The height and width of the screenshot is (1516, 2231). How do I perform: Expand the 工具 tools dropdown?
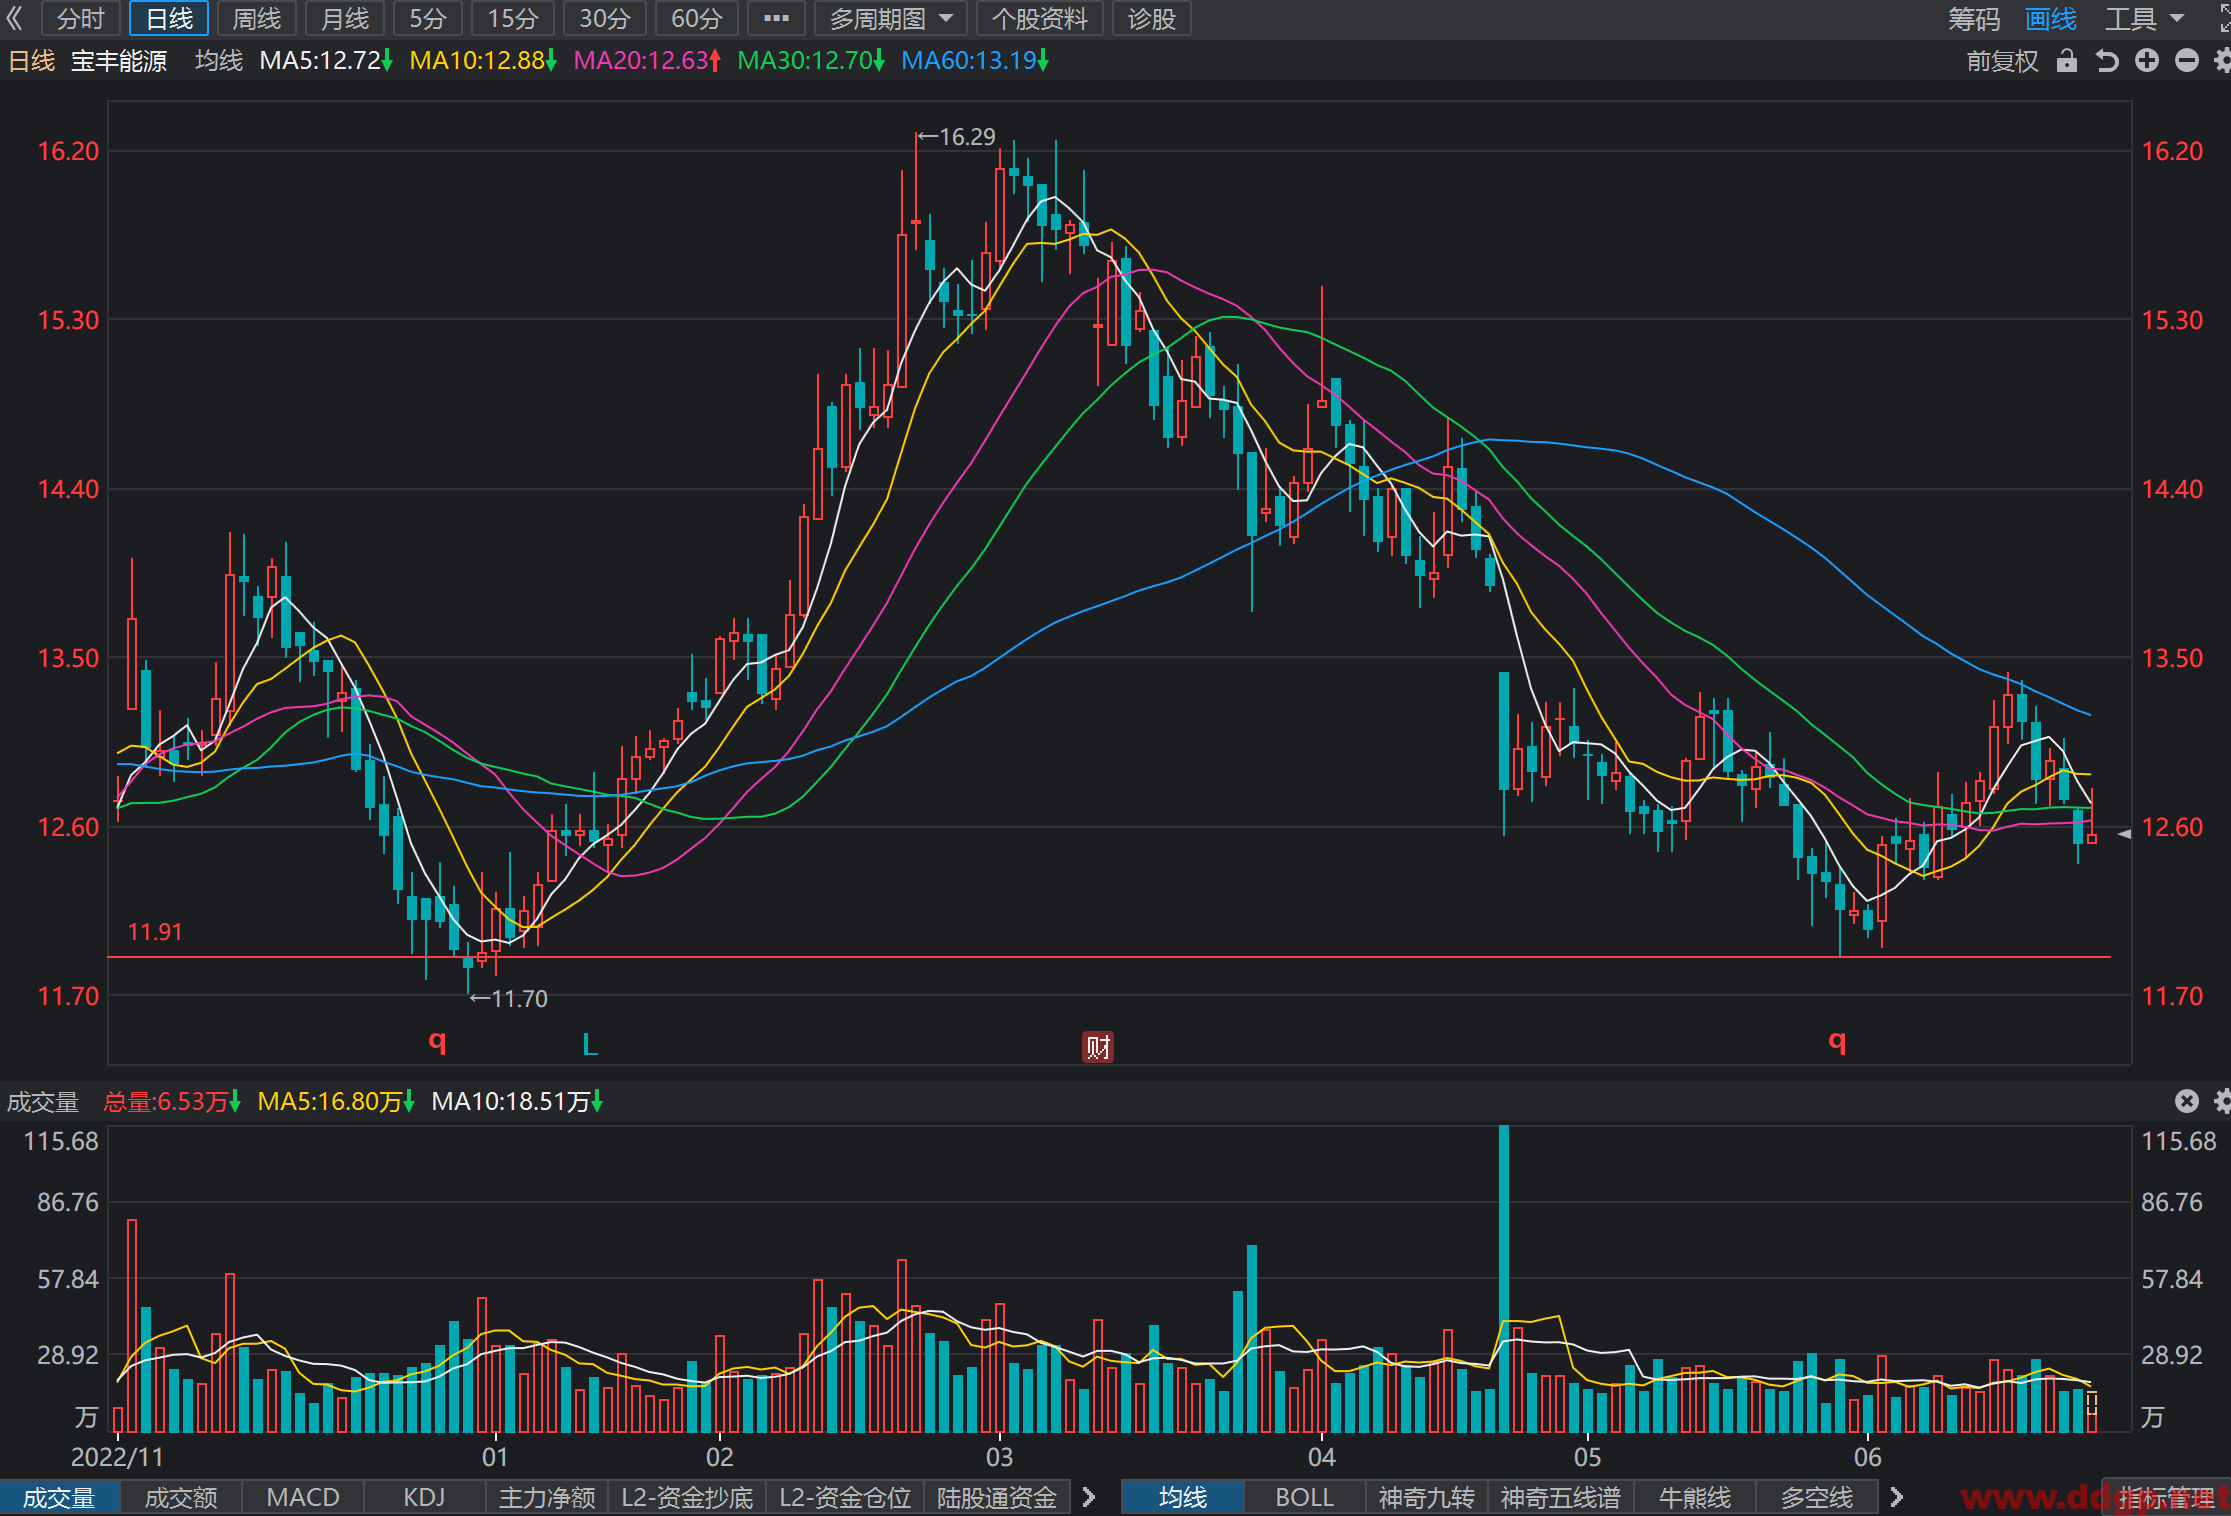[2144, 19]
